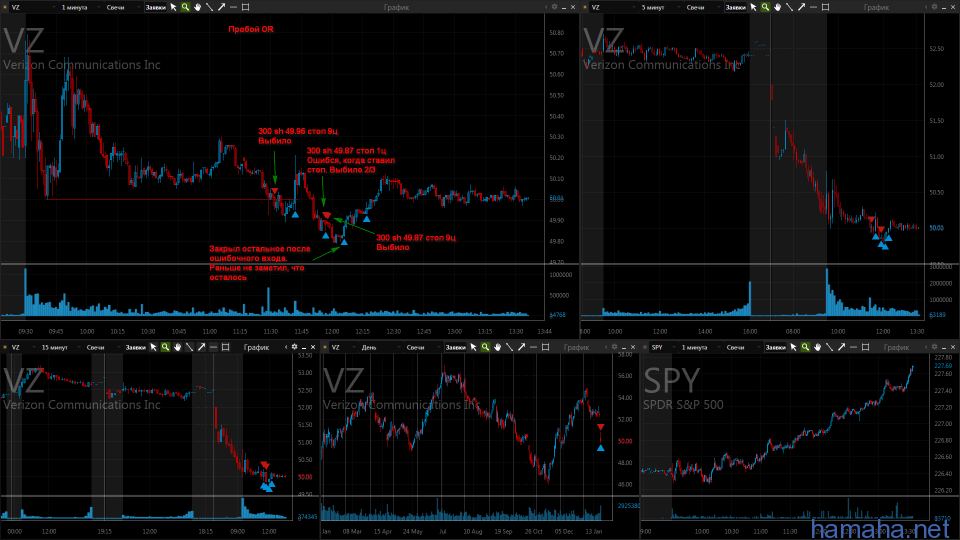Image resolution: width=960 pixels, height=540 pixels.
Task: Select the cursor tool in День chart
Action: point(473,347)
